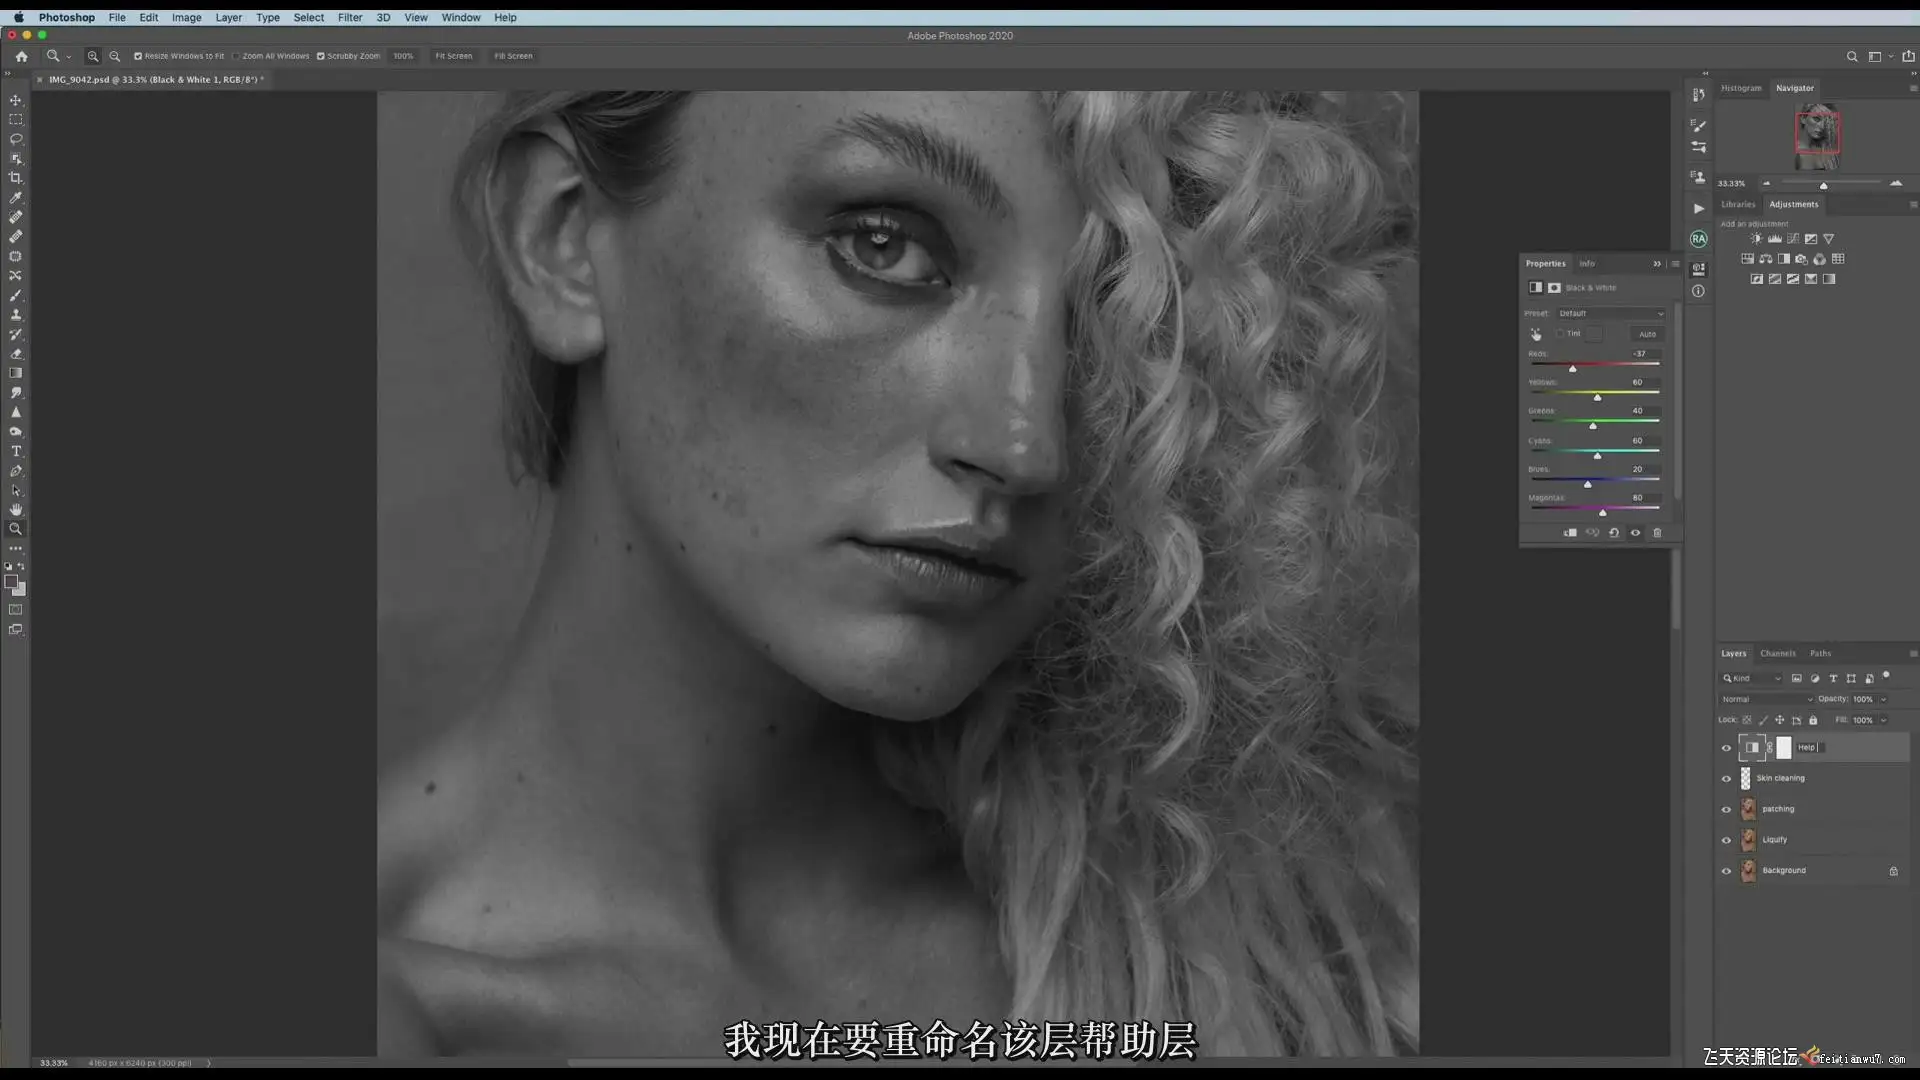Delete the adjustment layer via trash icon
The image size is (1920, 1080).
pos(1657,533)
